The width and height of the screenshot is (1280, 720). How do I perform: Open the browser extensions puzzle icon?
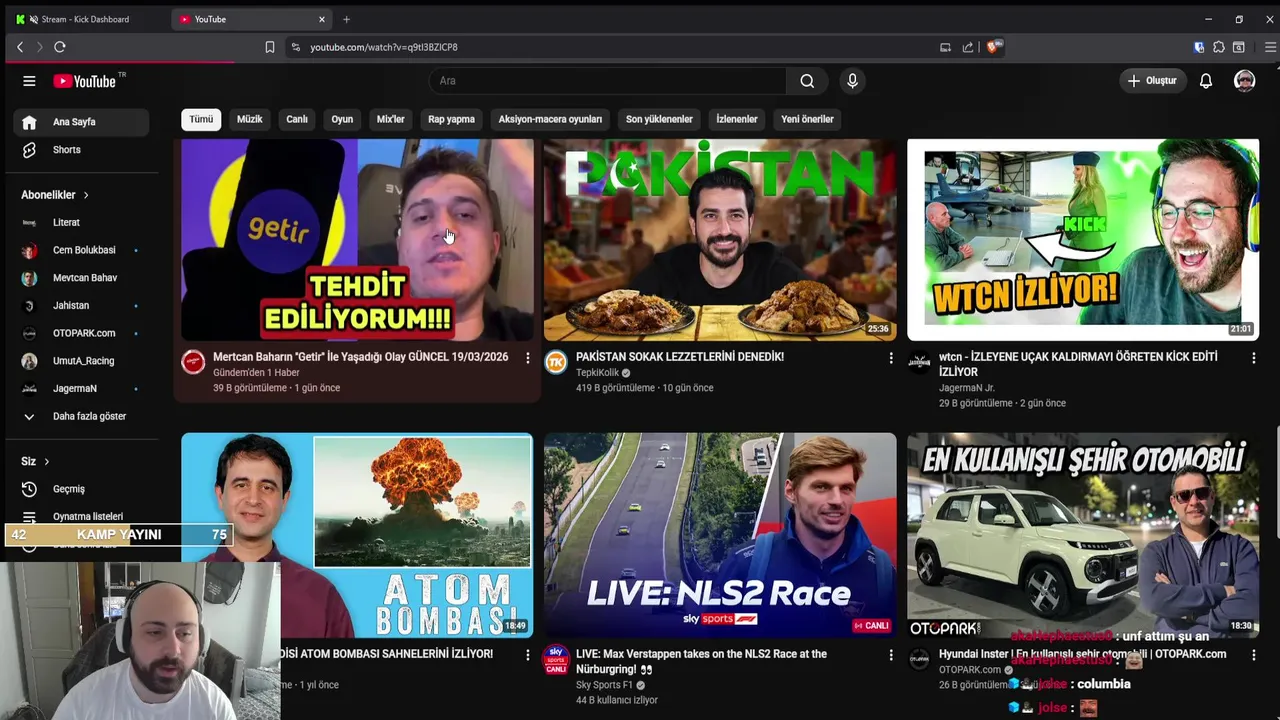pos(1219,47)
